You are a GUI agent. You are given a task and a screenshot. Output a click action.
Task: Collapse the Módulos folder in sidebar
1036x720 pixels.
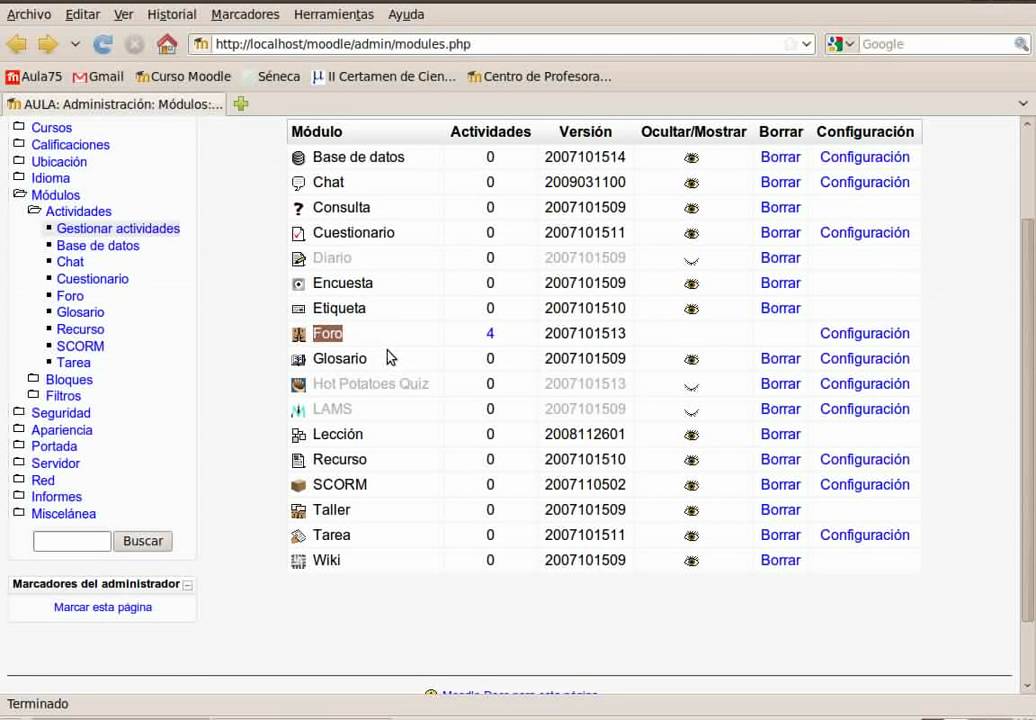20,194
